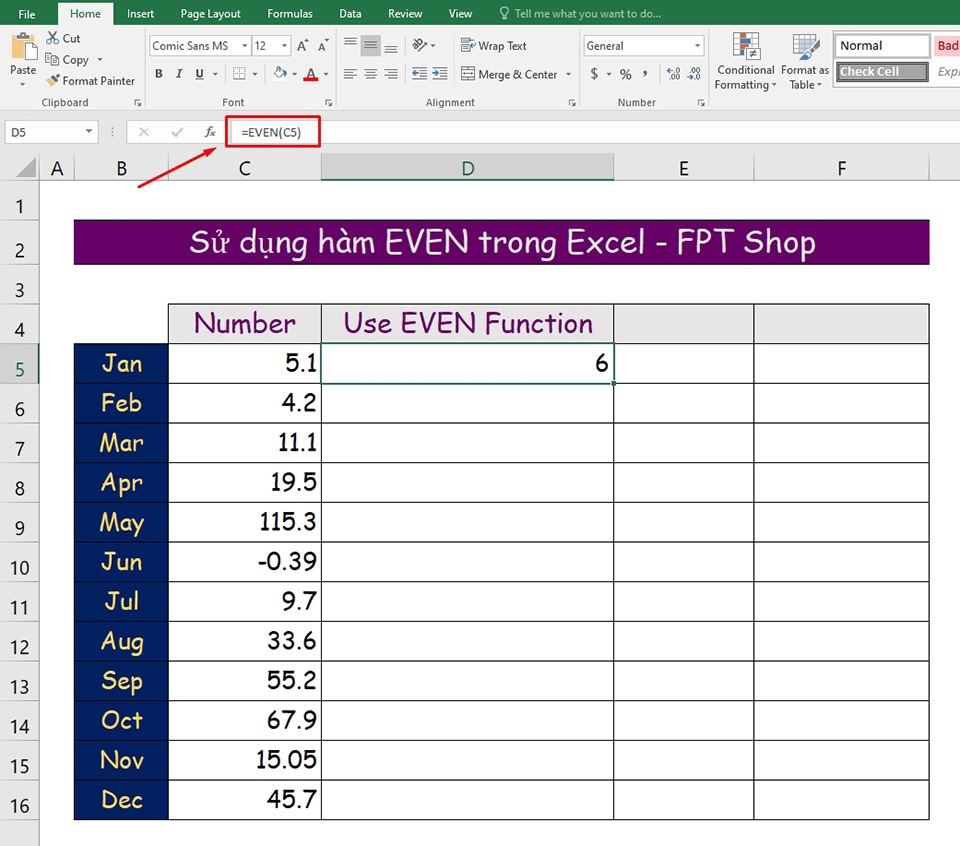The image size is (960, 846).
Task: Expand the Underline style arrow
Action: pos(216,74)
